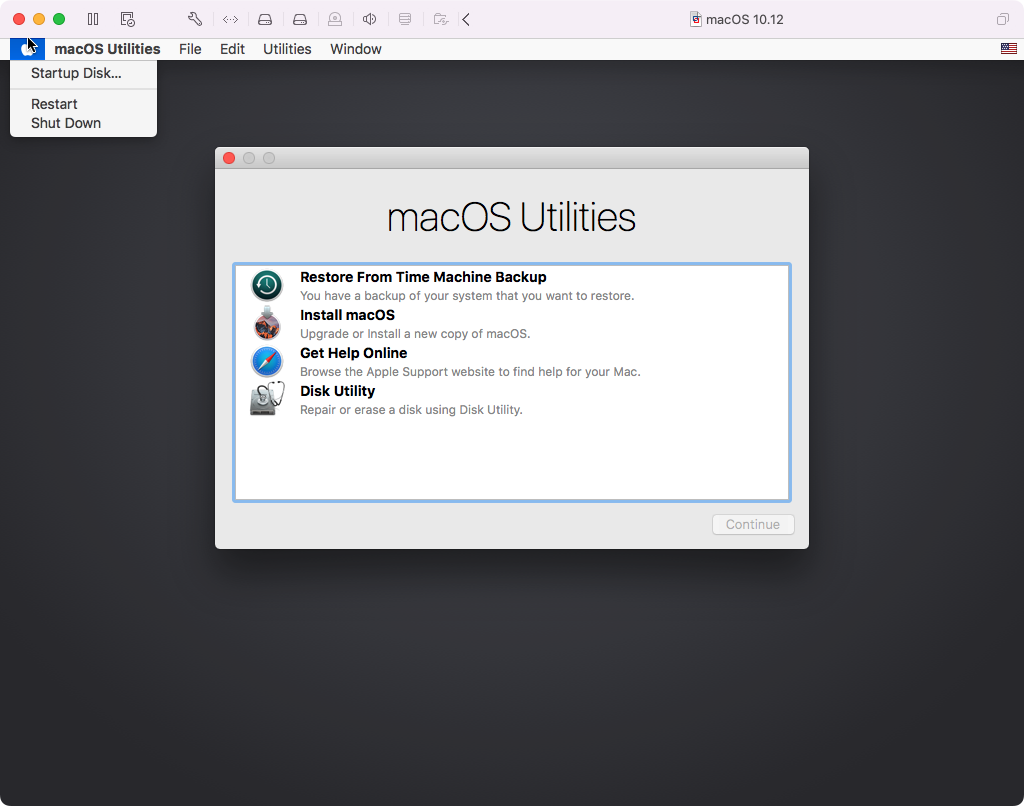Pause the virtual machine from the toolbar
1024x806 pixels.
(93, 20)
